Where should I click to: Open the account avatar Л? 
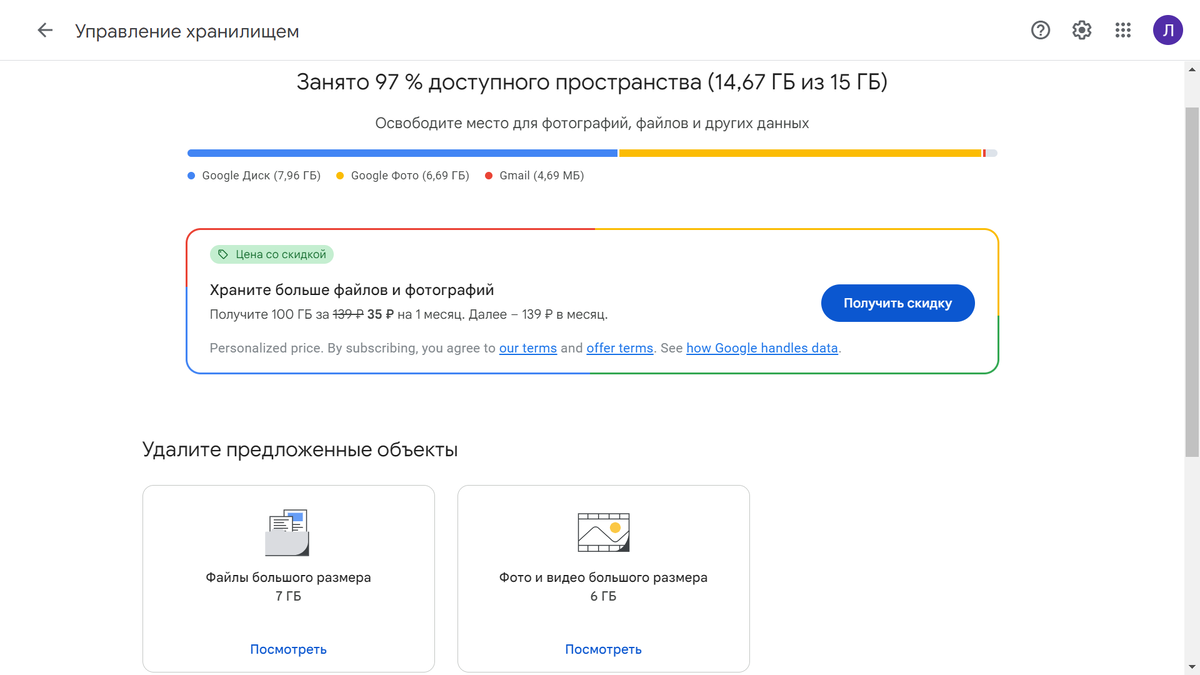[1167, 30]
